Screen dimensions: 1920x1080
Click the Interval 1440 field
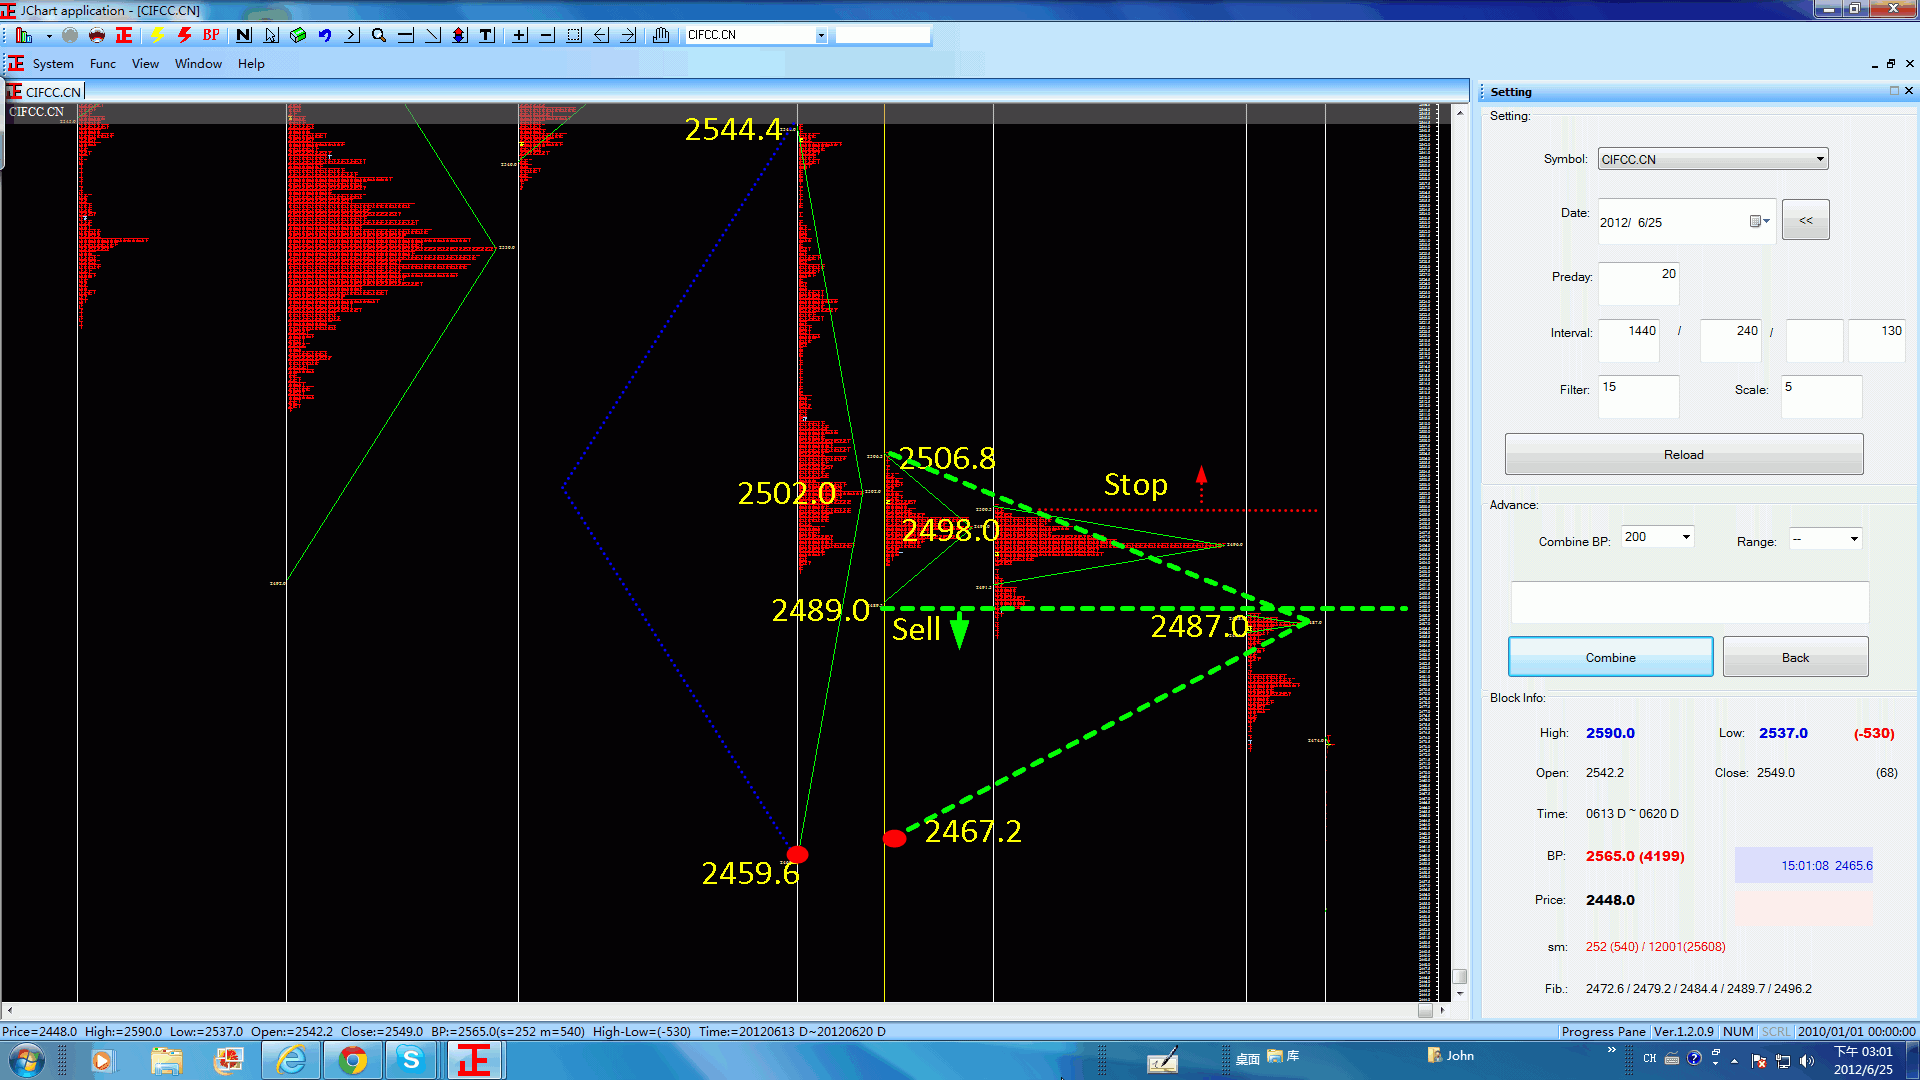pyautogui.click(x=1629, y=340)
